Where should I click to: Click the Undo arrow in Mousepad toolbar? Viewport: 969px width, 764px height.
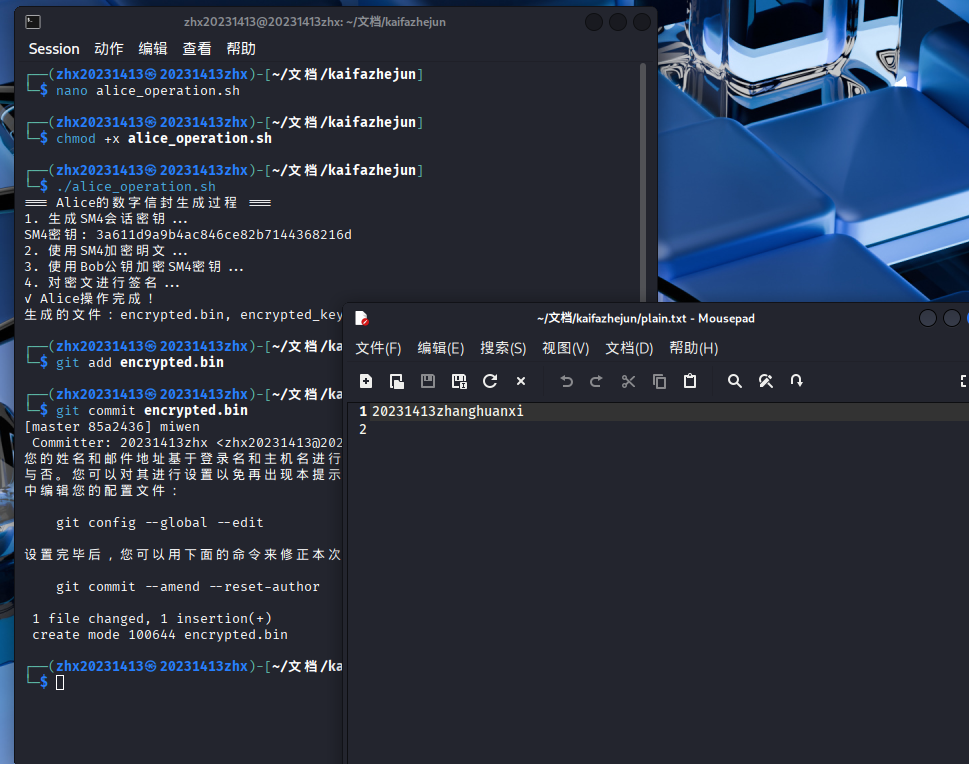[566, 381]
